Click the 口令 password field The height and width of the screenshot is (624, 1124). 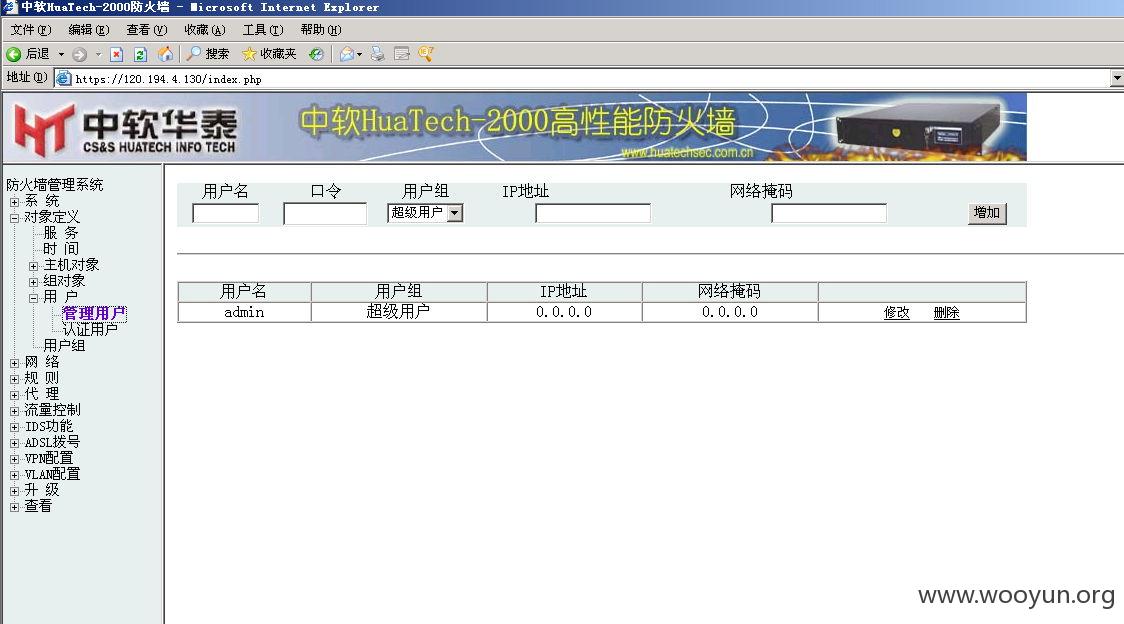[x=325, y=214]
